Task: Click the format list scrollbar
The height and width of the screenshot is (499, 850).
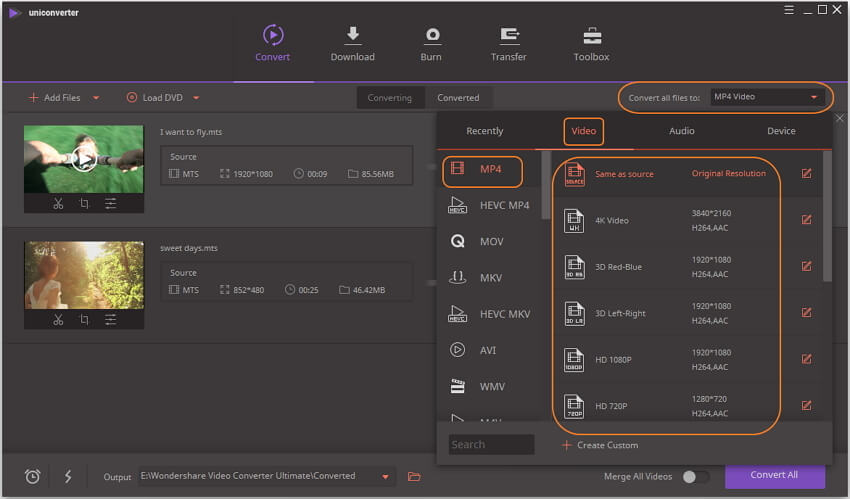Action: pyautogui.click(x=546, y=185)
